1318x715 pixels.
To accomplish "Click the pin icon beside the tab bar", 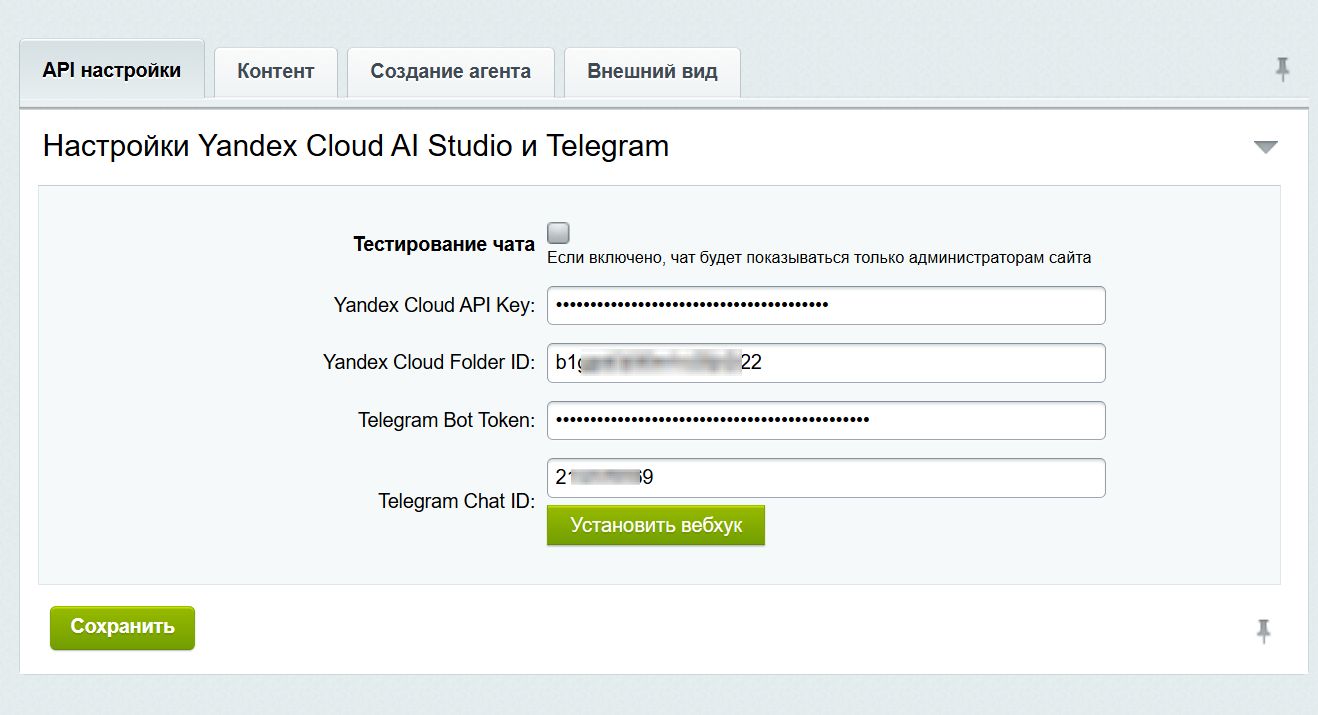I will [x=1282, y=69].
